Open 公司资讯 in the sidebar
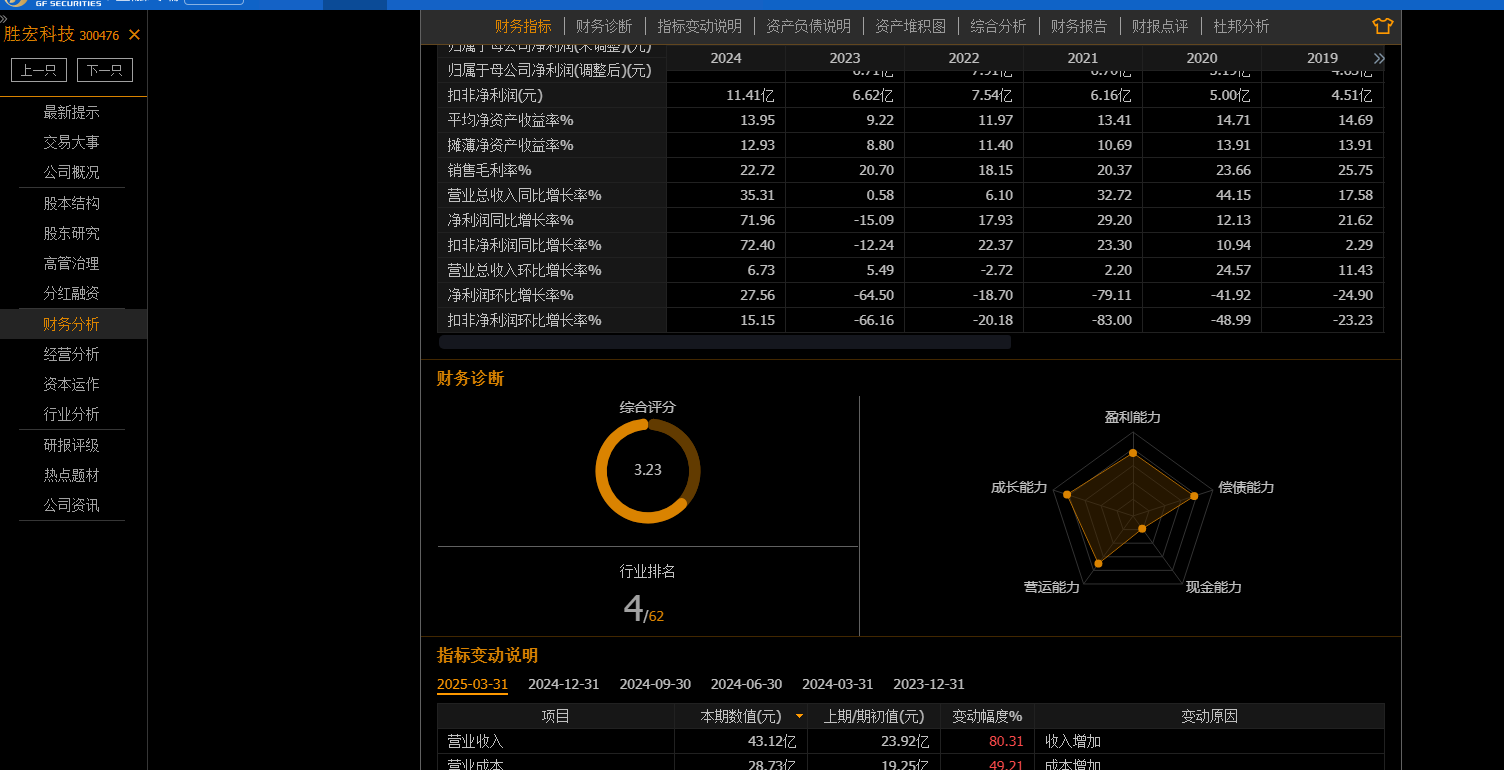Viewport: 1504px width, 770px height. (71, 505)
